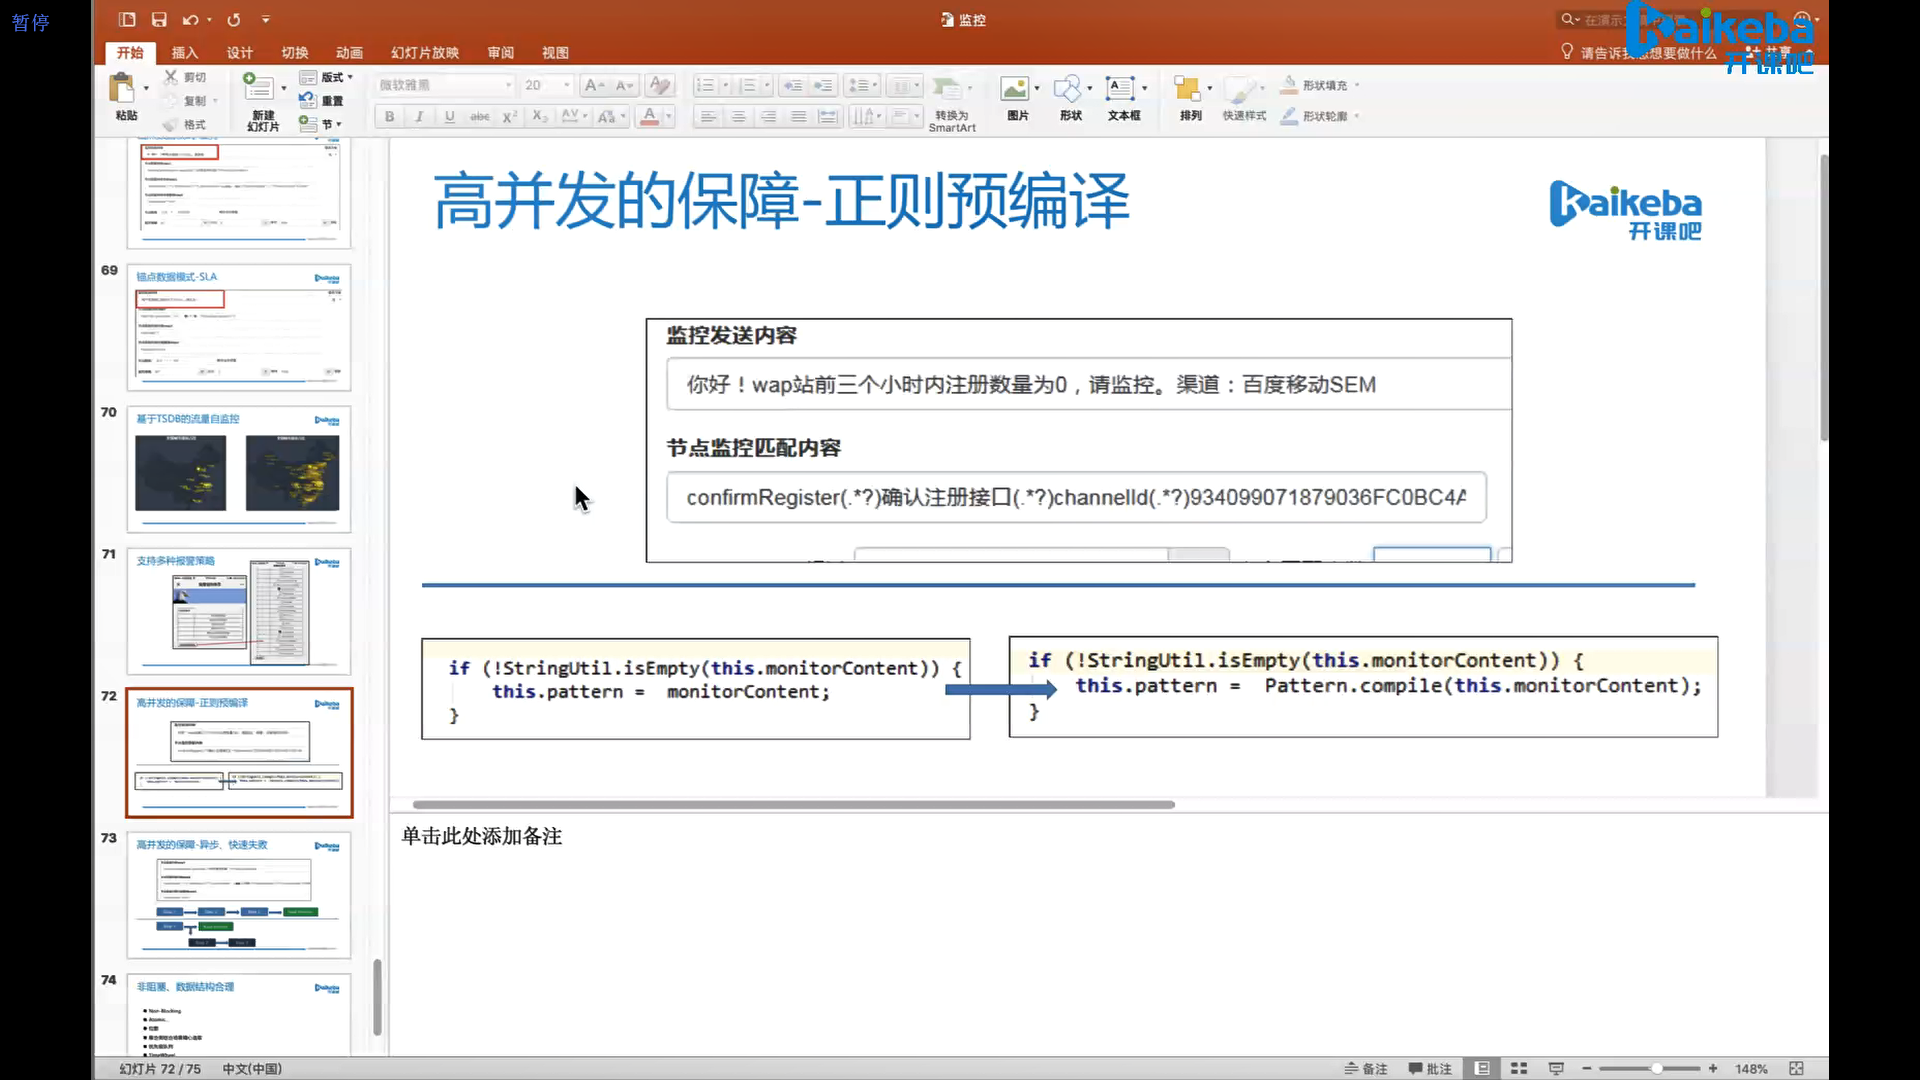The image size is (1920, 1080).
Task: Click the Save icon in title bar
Action: pos(159,19)
